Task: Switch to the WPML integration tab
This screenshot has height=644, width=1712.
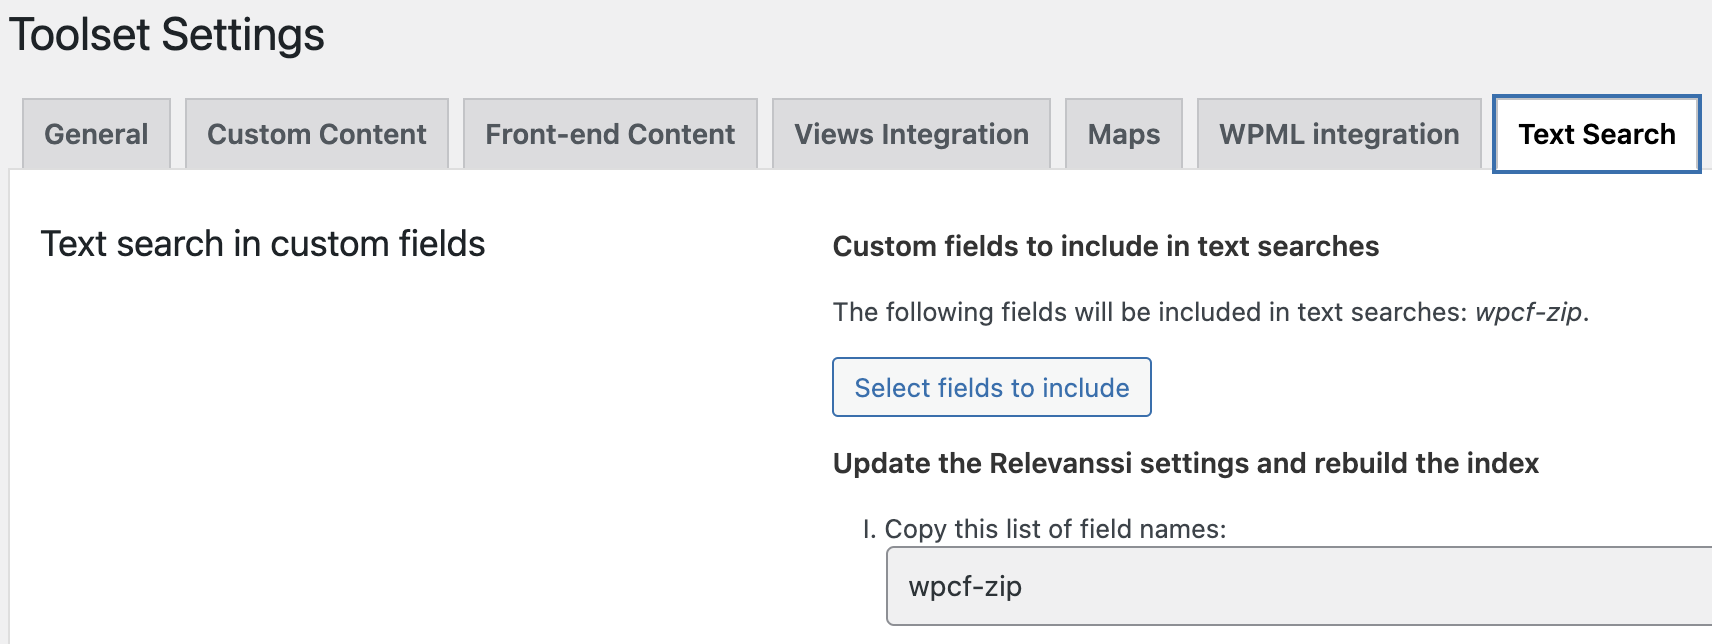Action: [1339, 134]
